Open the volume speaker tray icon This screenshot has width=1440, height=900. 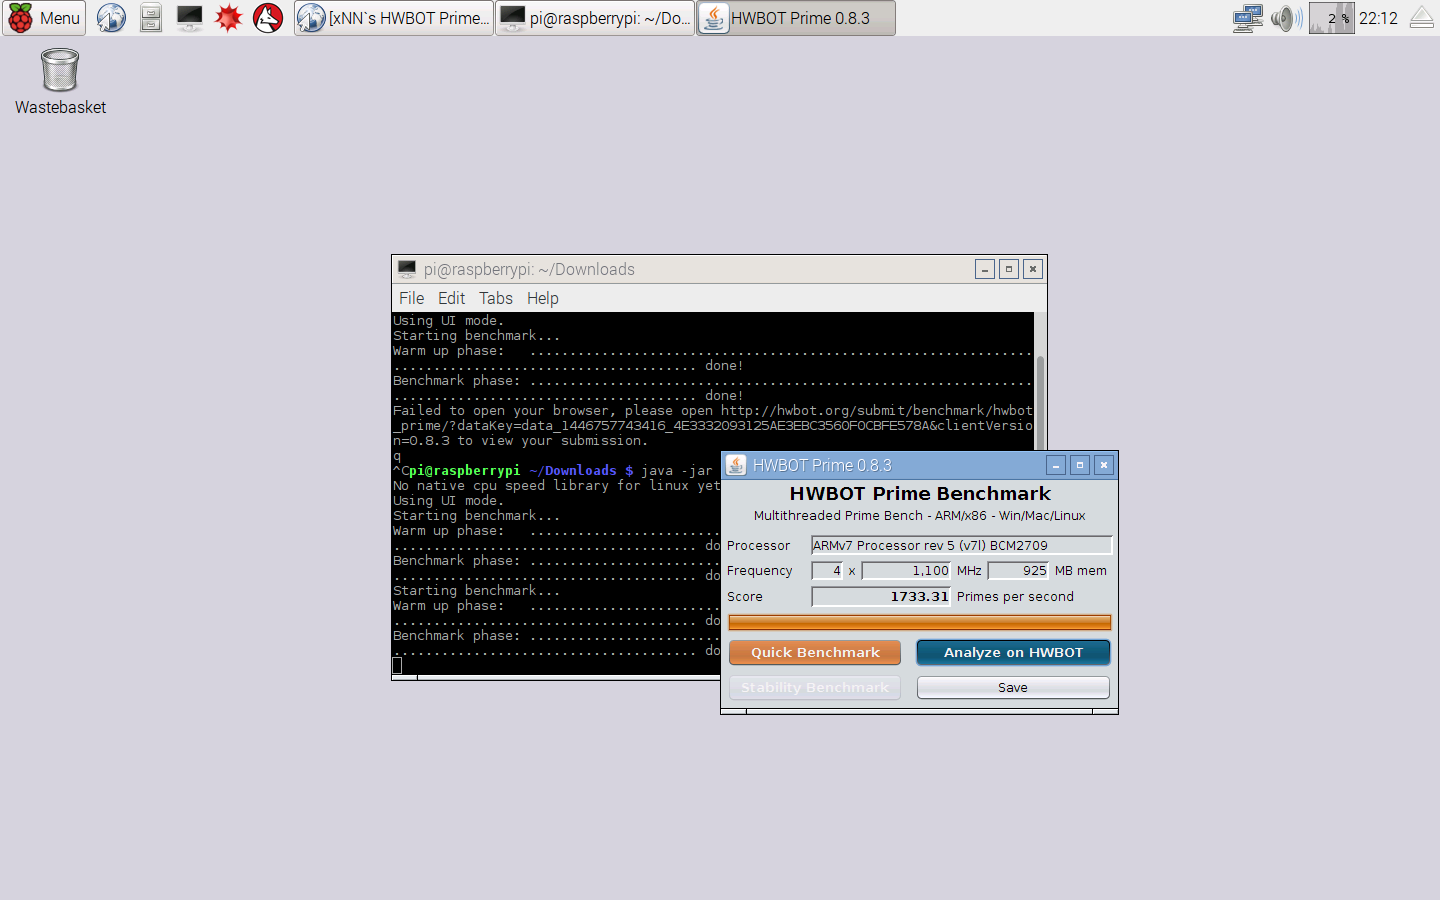pyautogui.click(x=1286, y=18)
